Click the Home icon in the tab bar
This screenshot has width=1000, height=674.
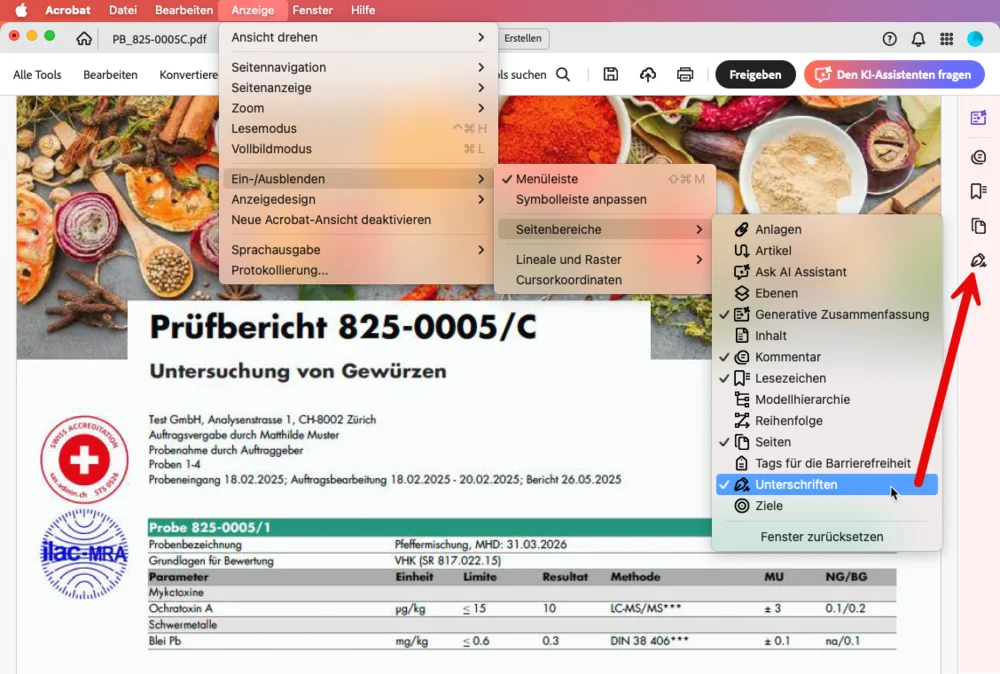pyautogui.click(x=84, y=39)
